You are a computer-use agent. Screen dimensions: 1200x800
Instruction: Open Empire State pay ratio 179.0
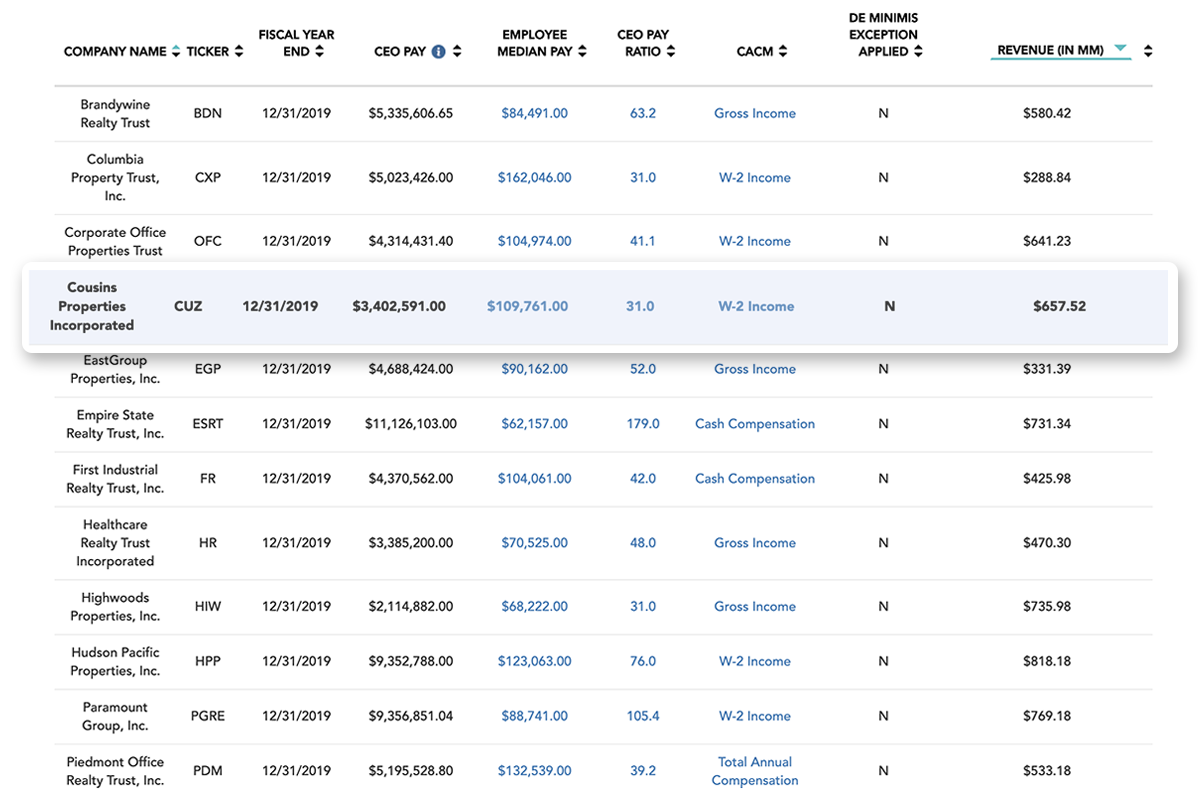coord(643,424)
